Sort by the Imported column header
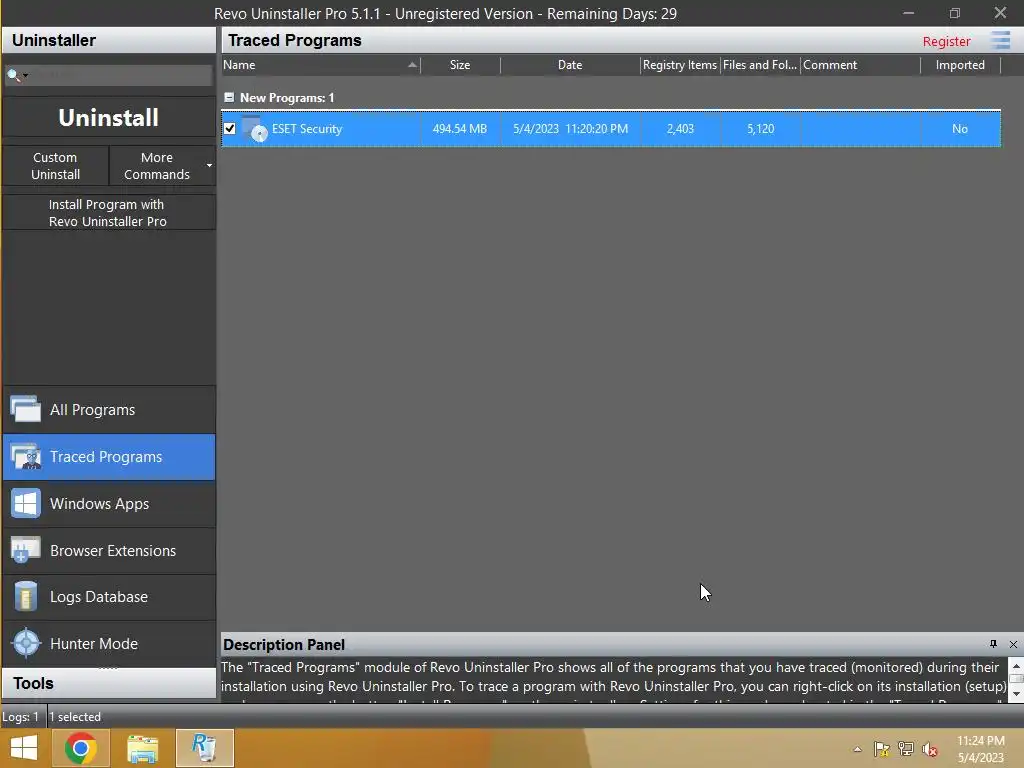The width and height of the screenshot is (1024, 768). [960, 65]
